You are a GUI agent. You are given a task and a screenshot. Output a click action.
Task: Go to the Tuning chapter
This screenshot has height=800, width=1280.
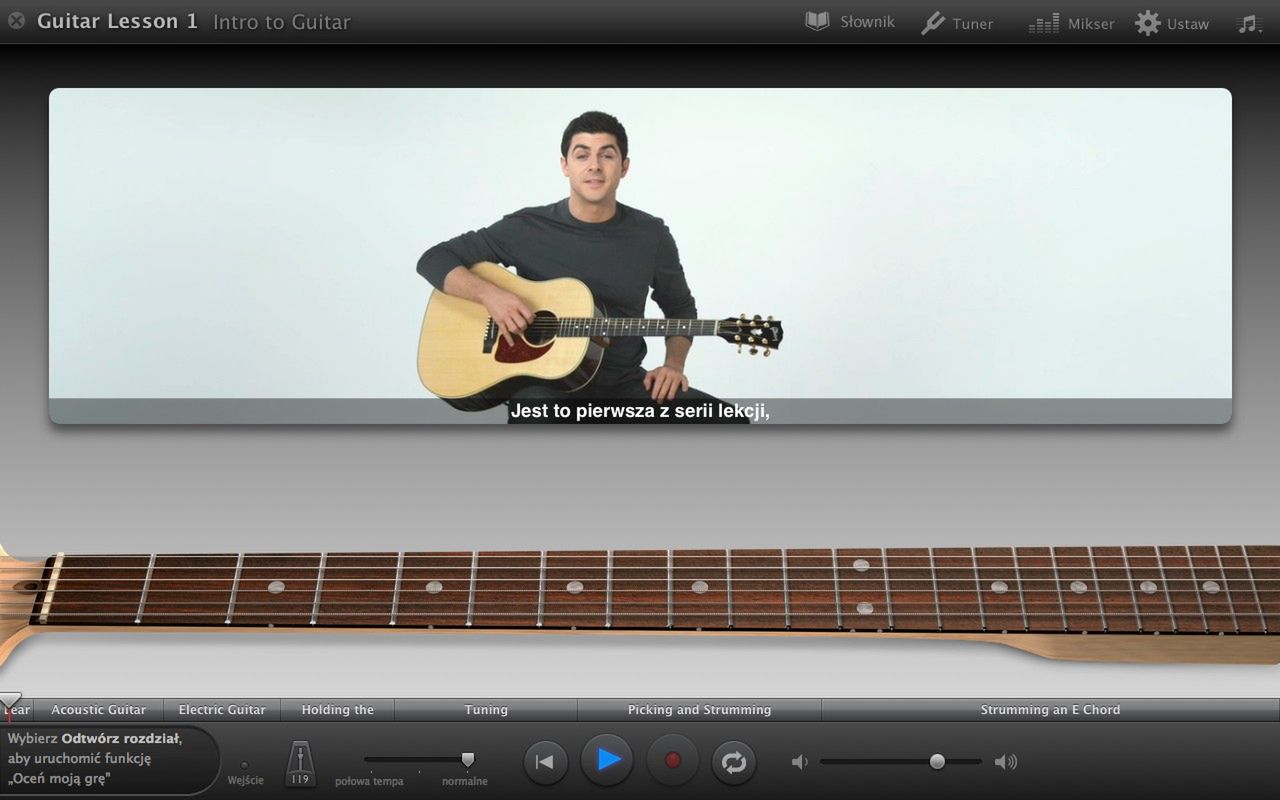click(x=486, y=710)
